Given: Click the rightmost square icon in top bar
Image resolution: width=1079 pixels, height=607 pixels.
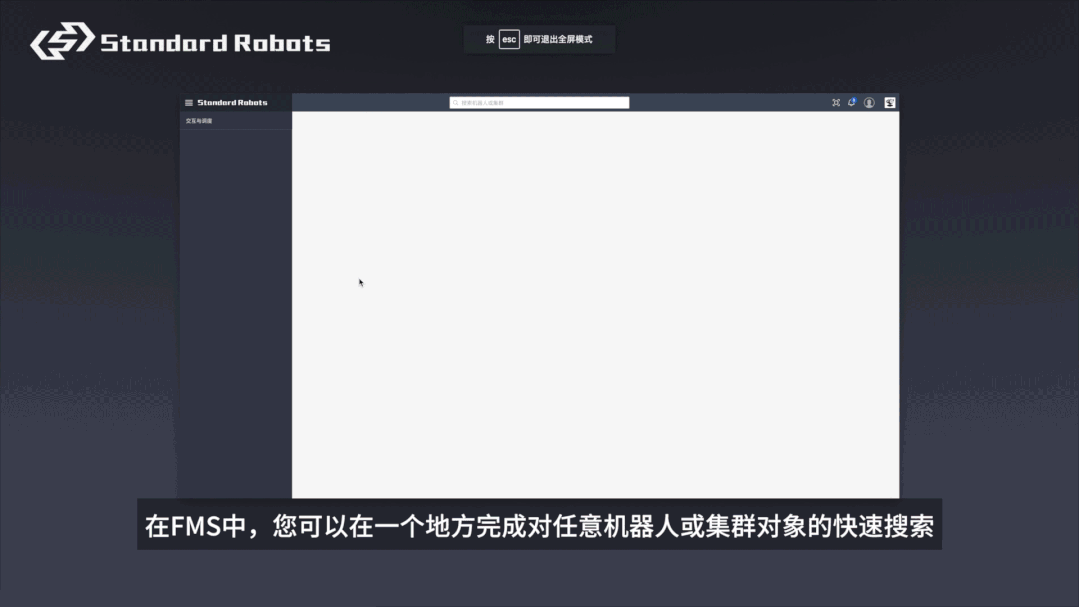Looking at the screenshot, I should coord(890,103).
